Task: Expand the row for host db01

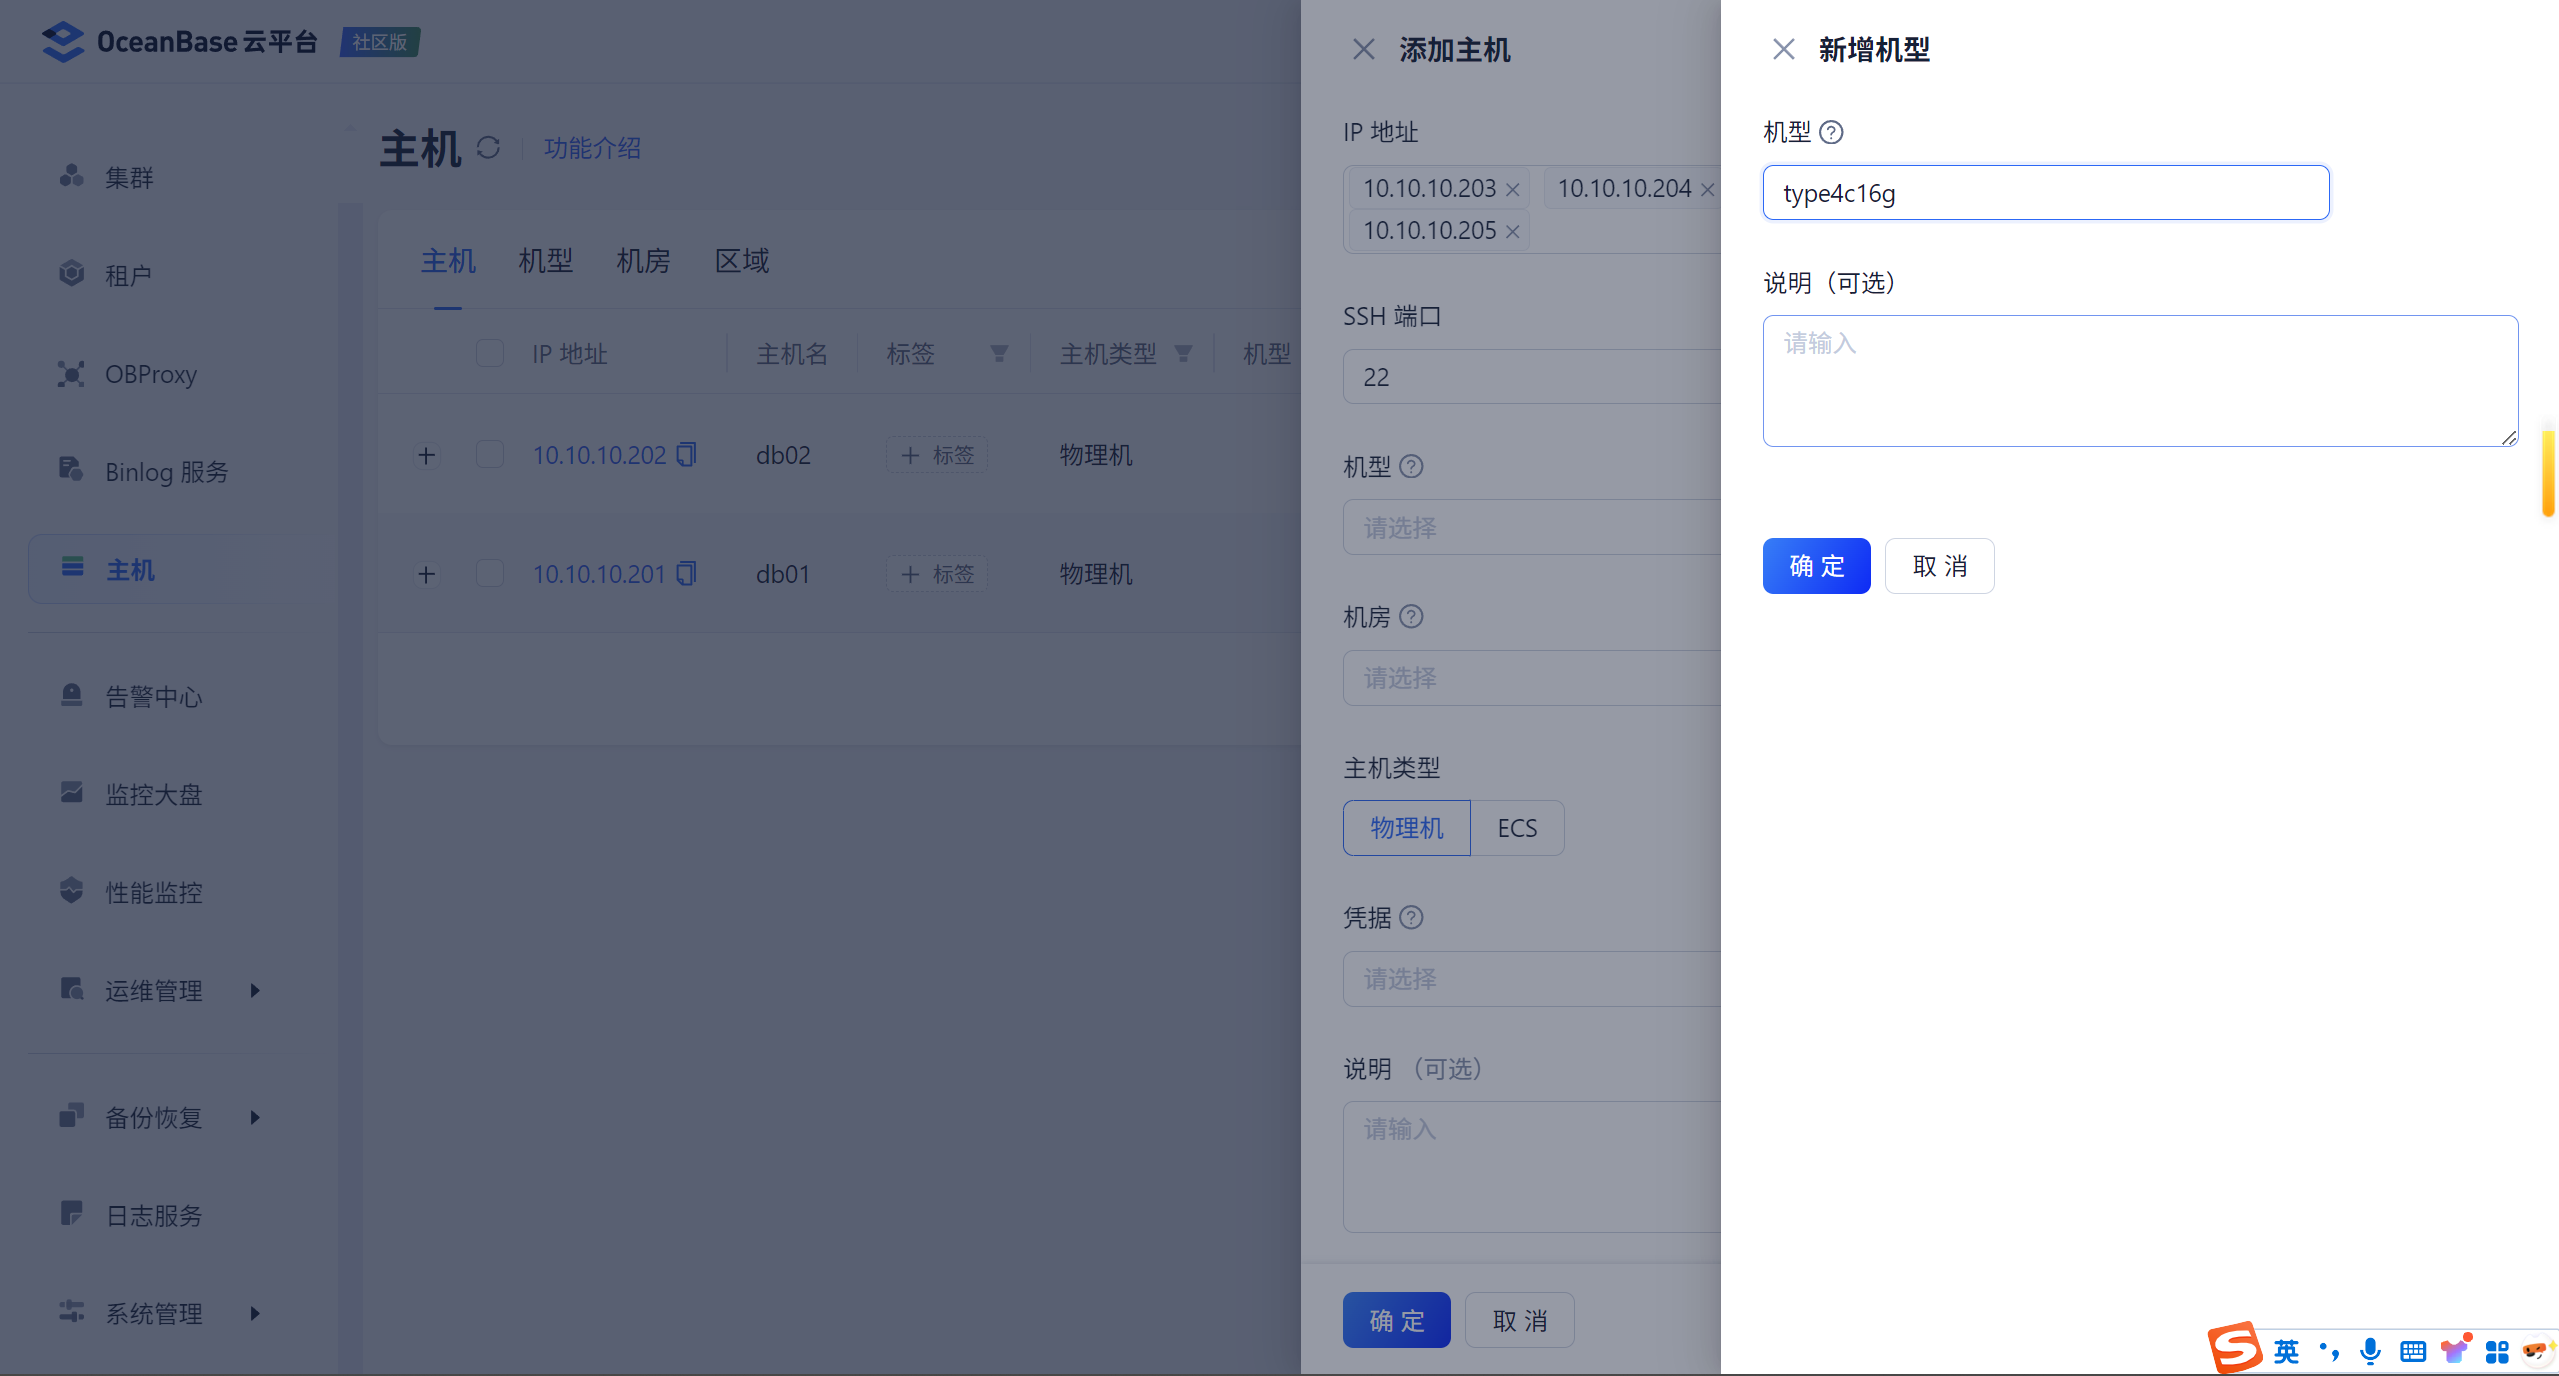Action: point(427,574)
